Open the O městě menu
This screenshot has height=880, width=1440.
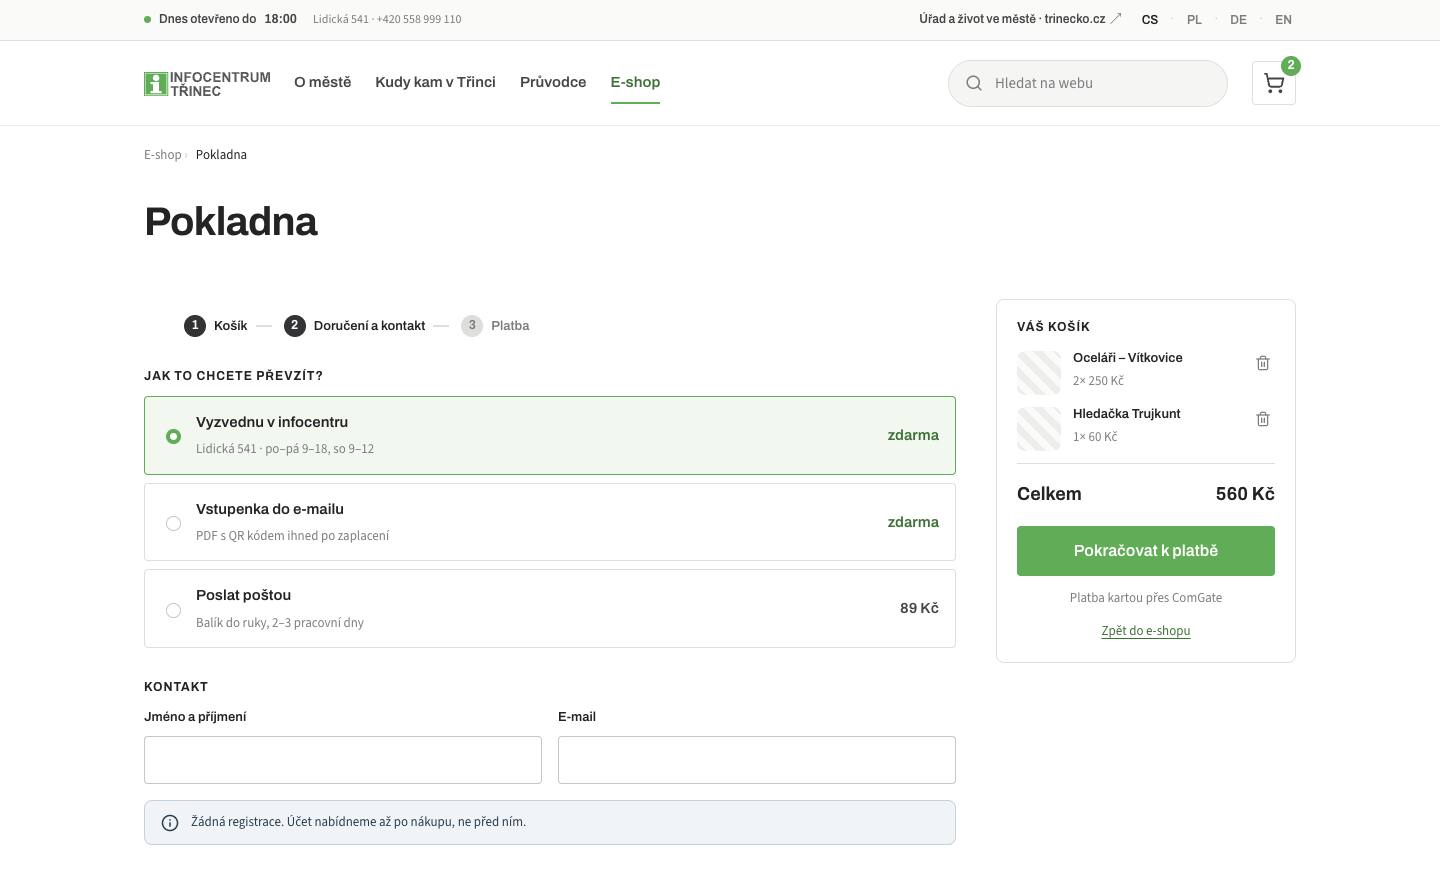point(323,82)
